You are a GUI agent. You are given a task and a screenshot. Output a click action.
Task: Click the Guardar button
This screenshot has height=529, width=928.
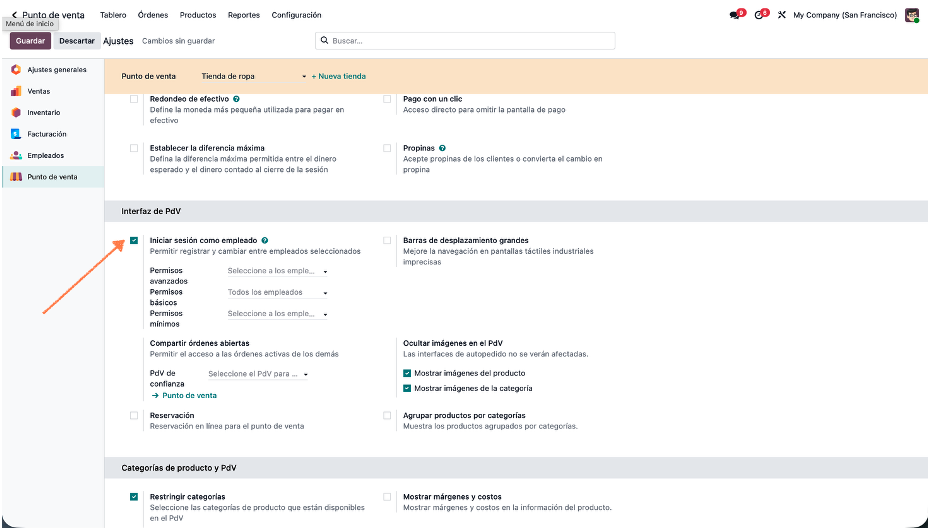30,41
